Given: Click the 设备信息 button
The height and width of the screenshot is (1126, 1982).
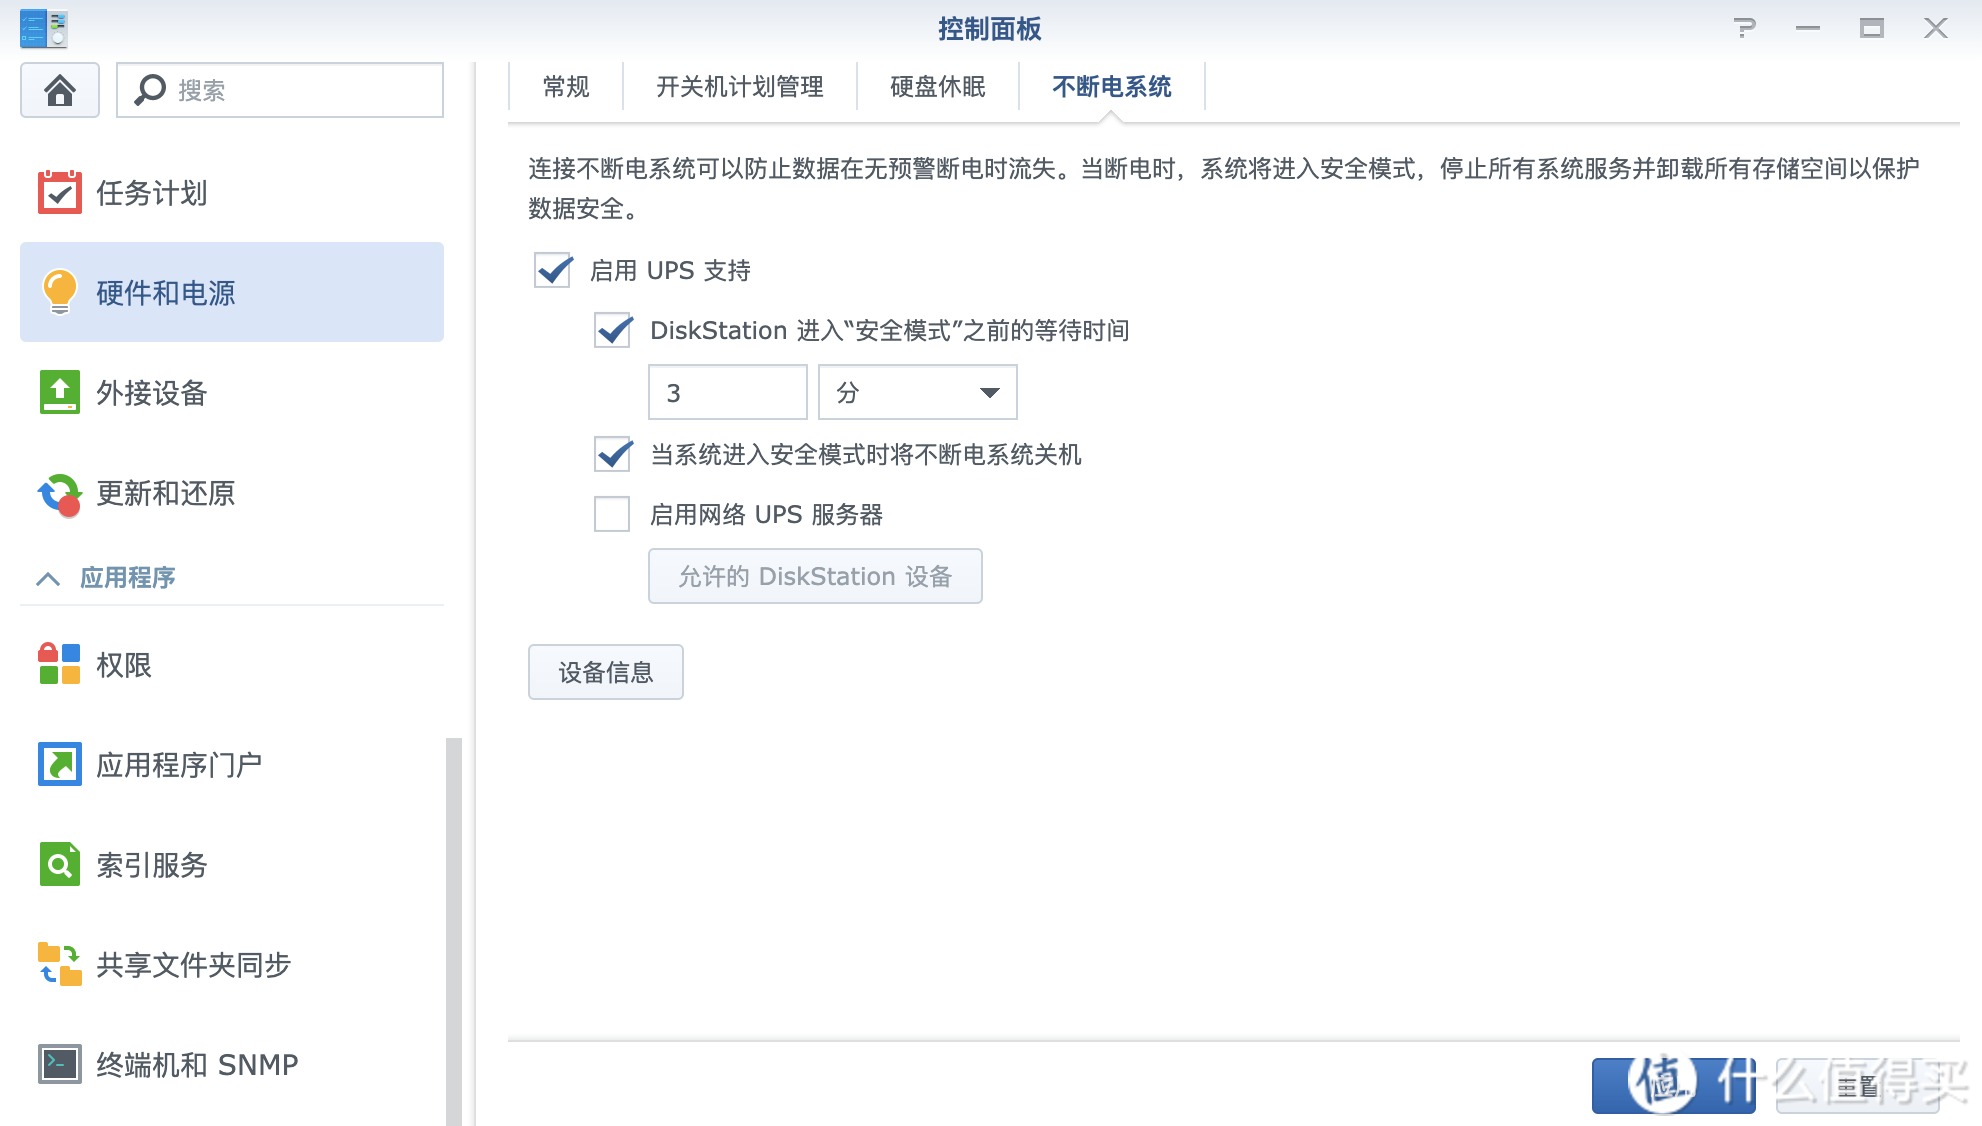Looking at the screenshot, I should click(605, 672).
